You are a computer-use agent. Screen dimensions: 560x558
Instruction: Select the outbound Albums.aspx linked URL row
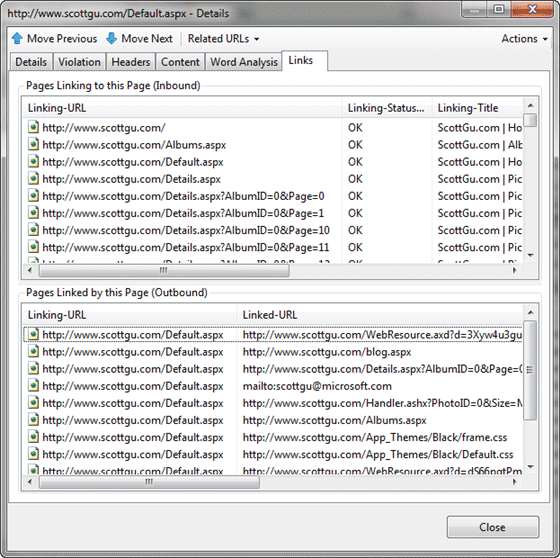click(273, 420)
